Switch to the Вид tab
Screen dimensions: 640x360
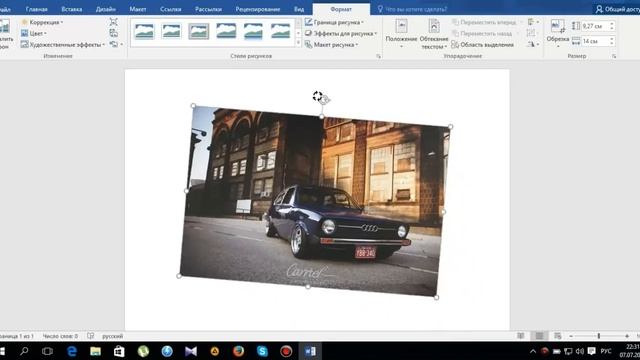(x=299, y=9)
